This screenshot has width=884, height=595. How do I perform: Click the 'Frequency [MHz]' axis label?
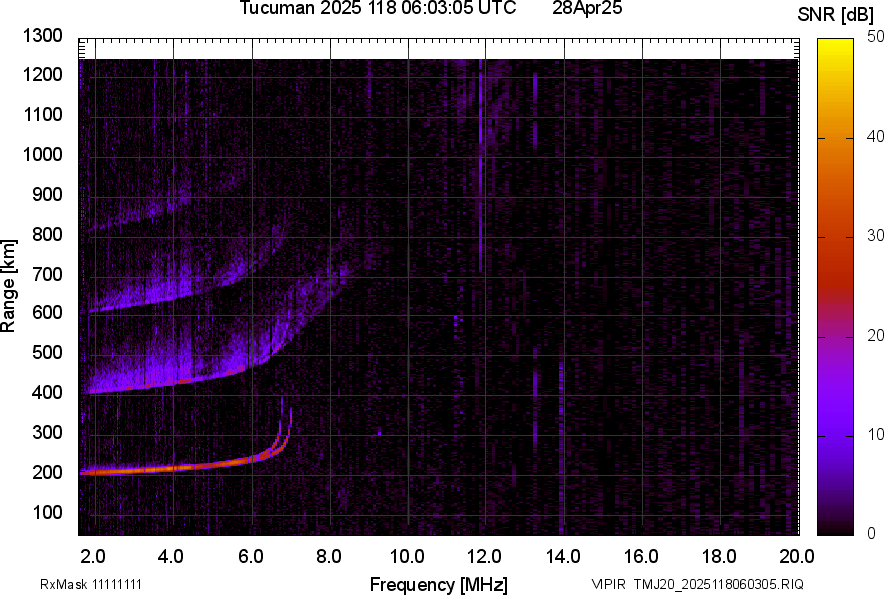(439, 584)
